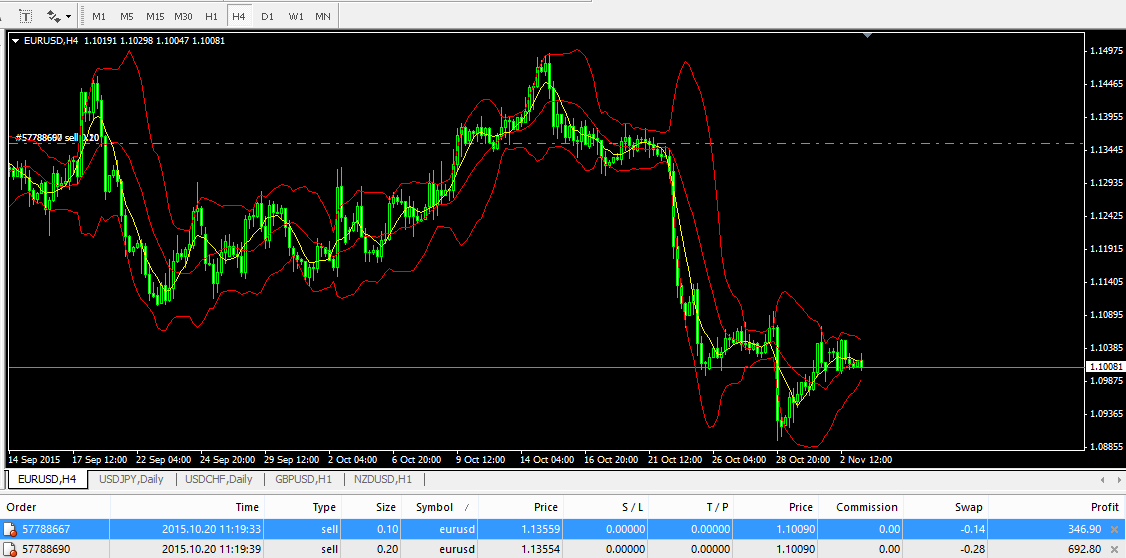Sort trades by Profit column header
Viewport: 1126px width, 558px height.
1056,507
